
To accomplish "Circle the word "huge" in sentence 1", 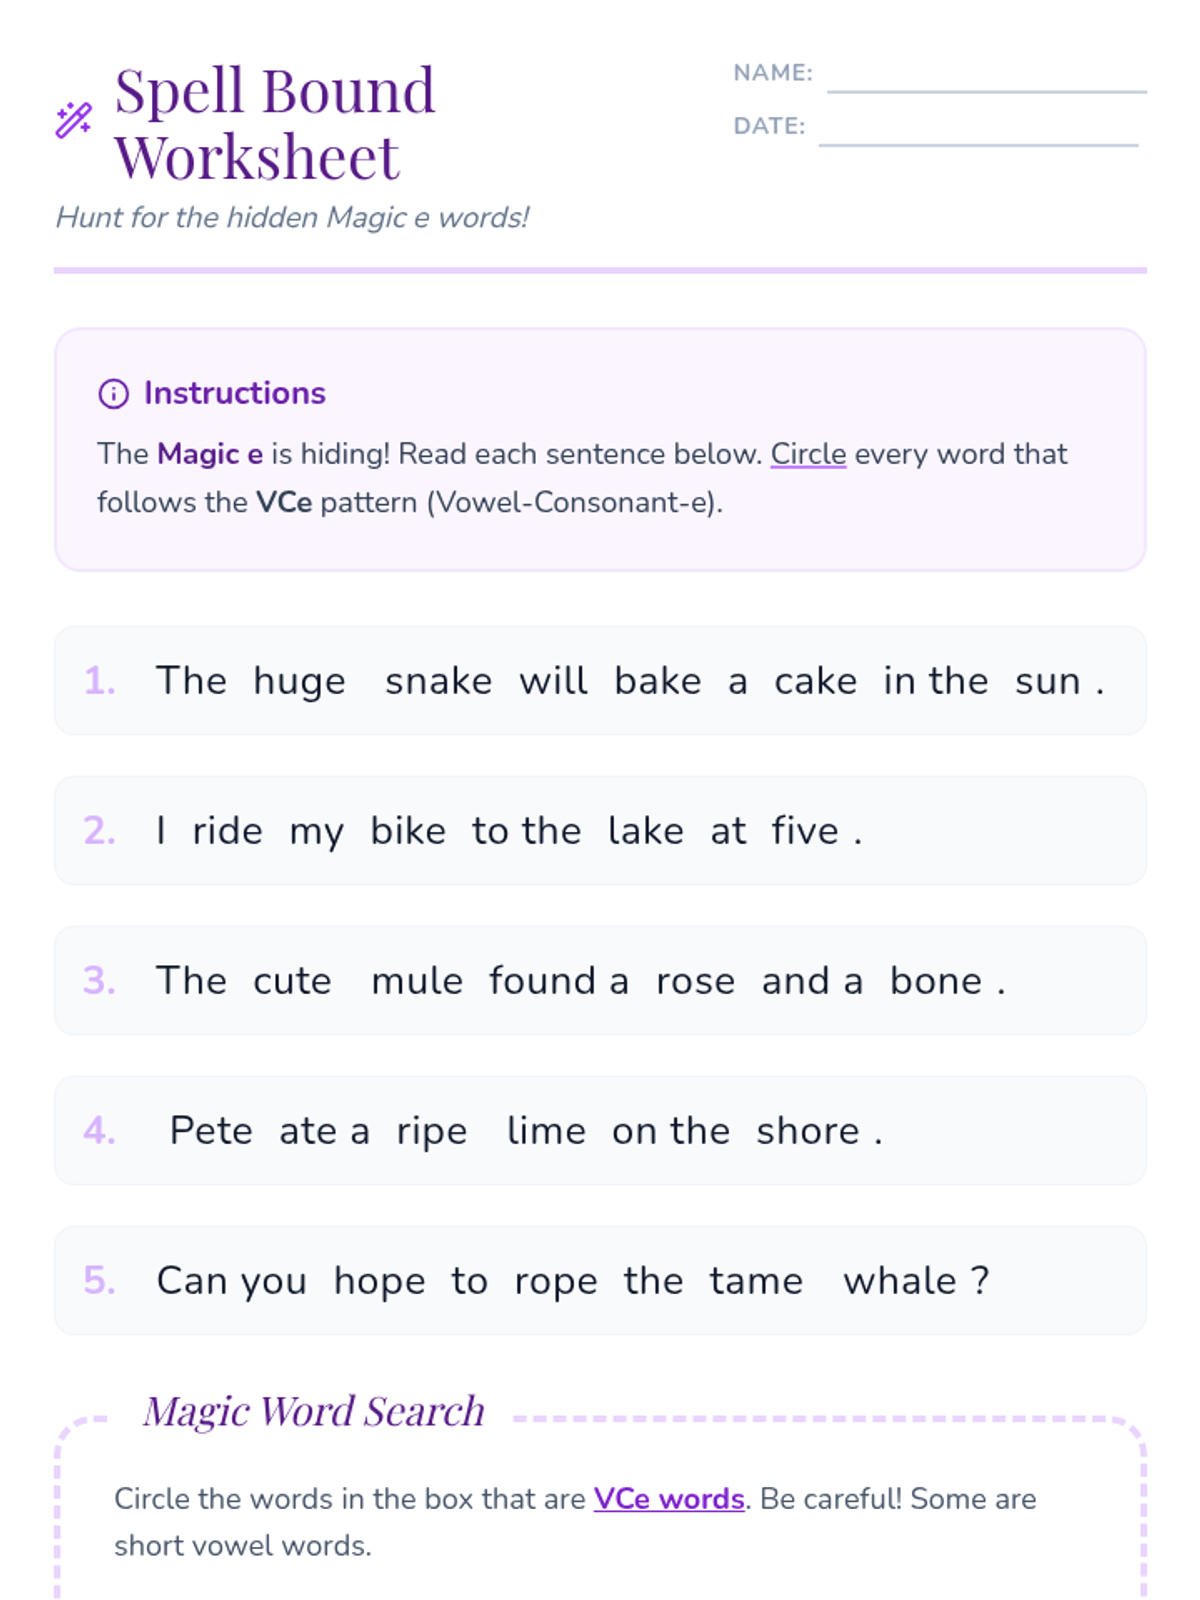I will coord(299,681).
